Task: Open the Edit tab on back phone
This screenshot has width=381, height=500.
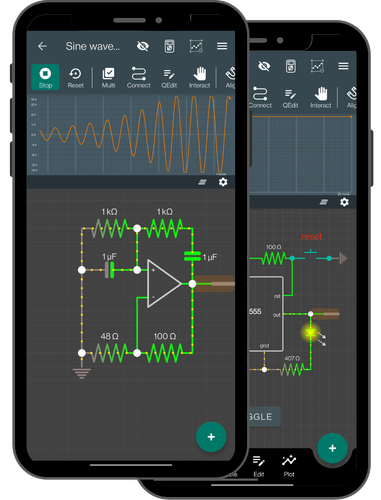Action: pos(259,466)
